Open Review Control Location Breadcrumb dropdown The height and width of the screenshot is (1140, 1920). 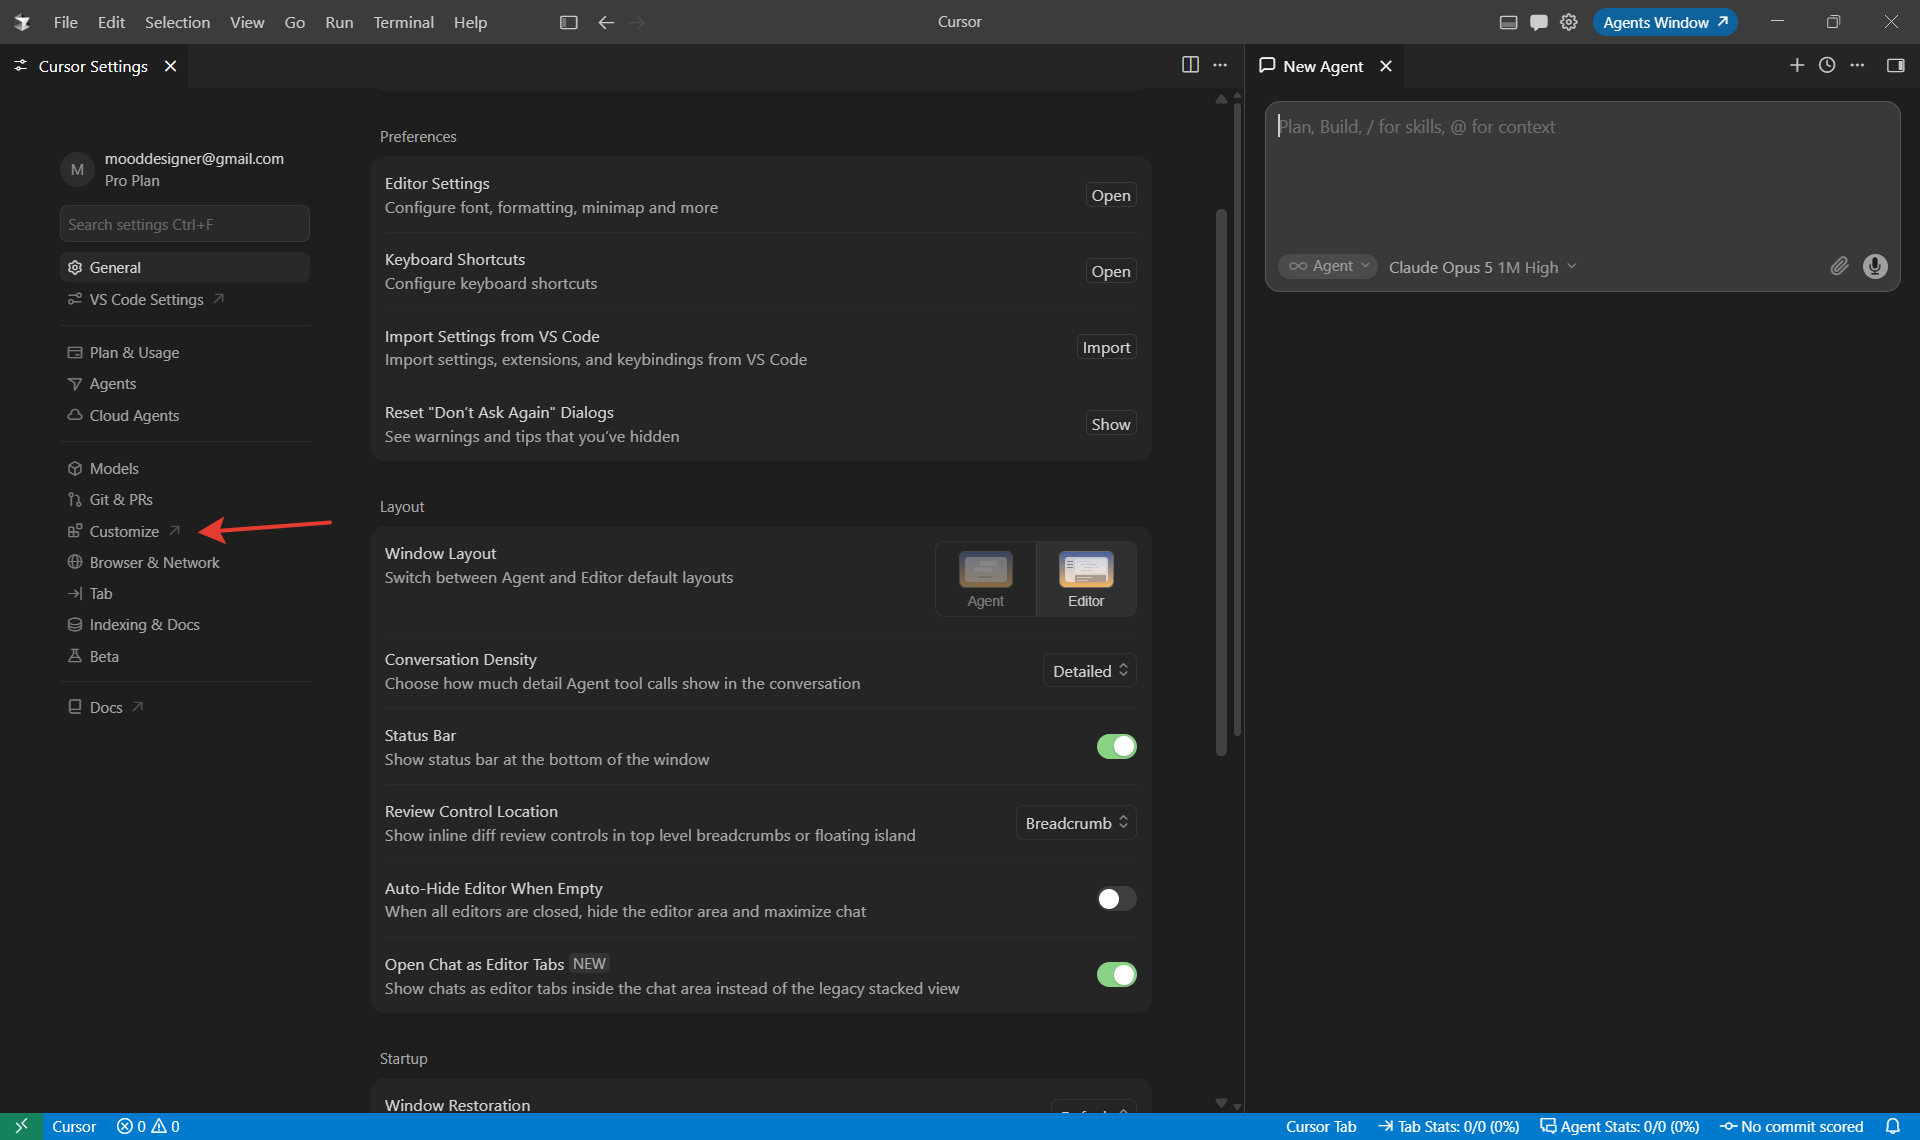(x=1076, y=823)
